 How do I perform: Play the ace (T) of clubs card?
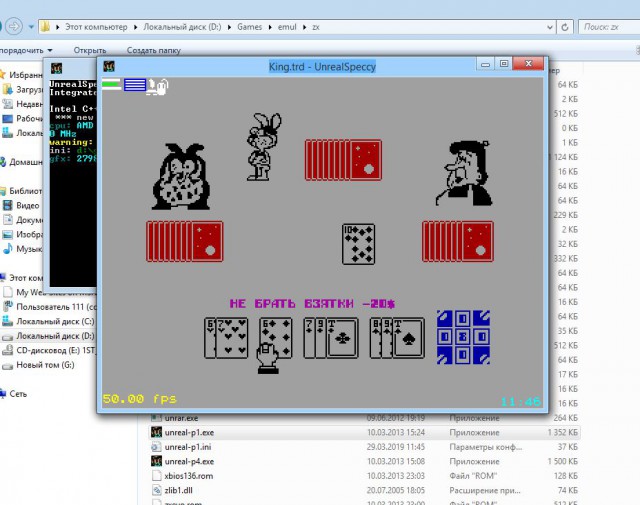(x=342, y=338)
